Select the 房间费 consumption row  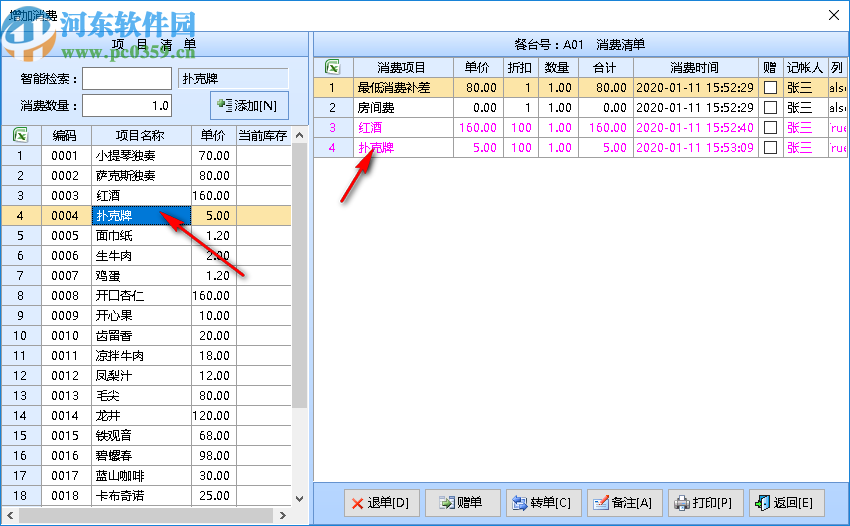[x=580, y=108]
